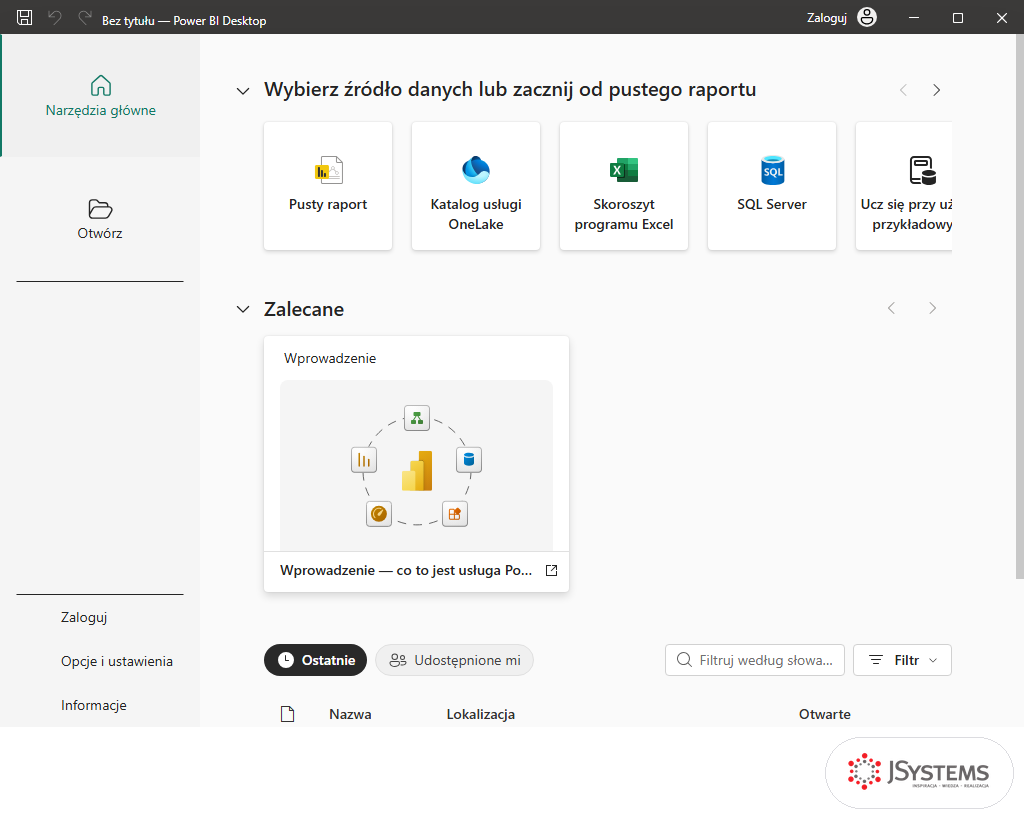
Task: Click external link icon on Wprowadzenie card
Action: click(x=551, y=570)
